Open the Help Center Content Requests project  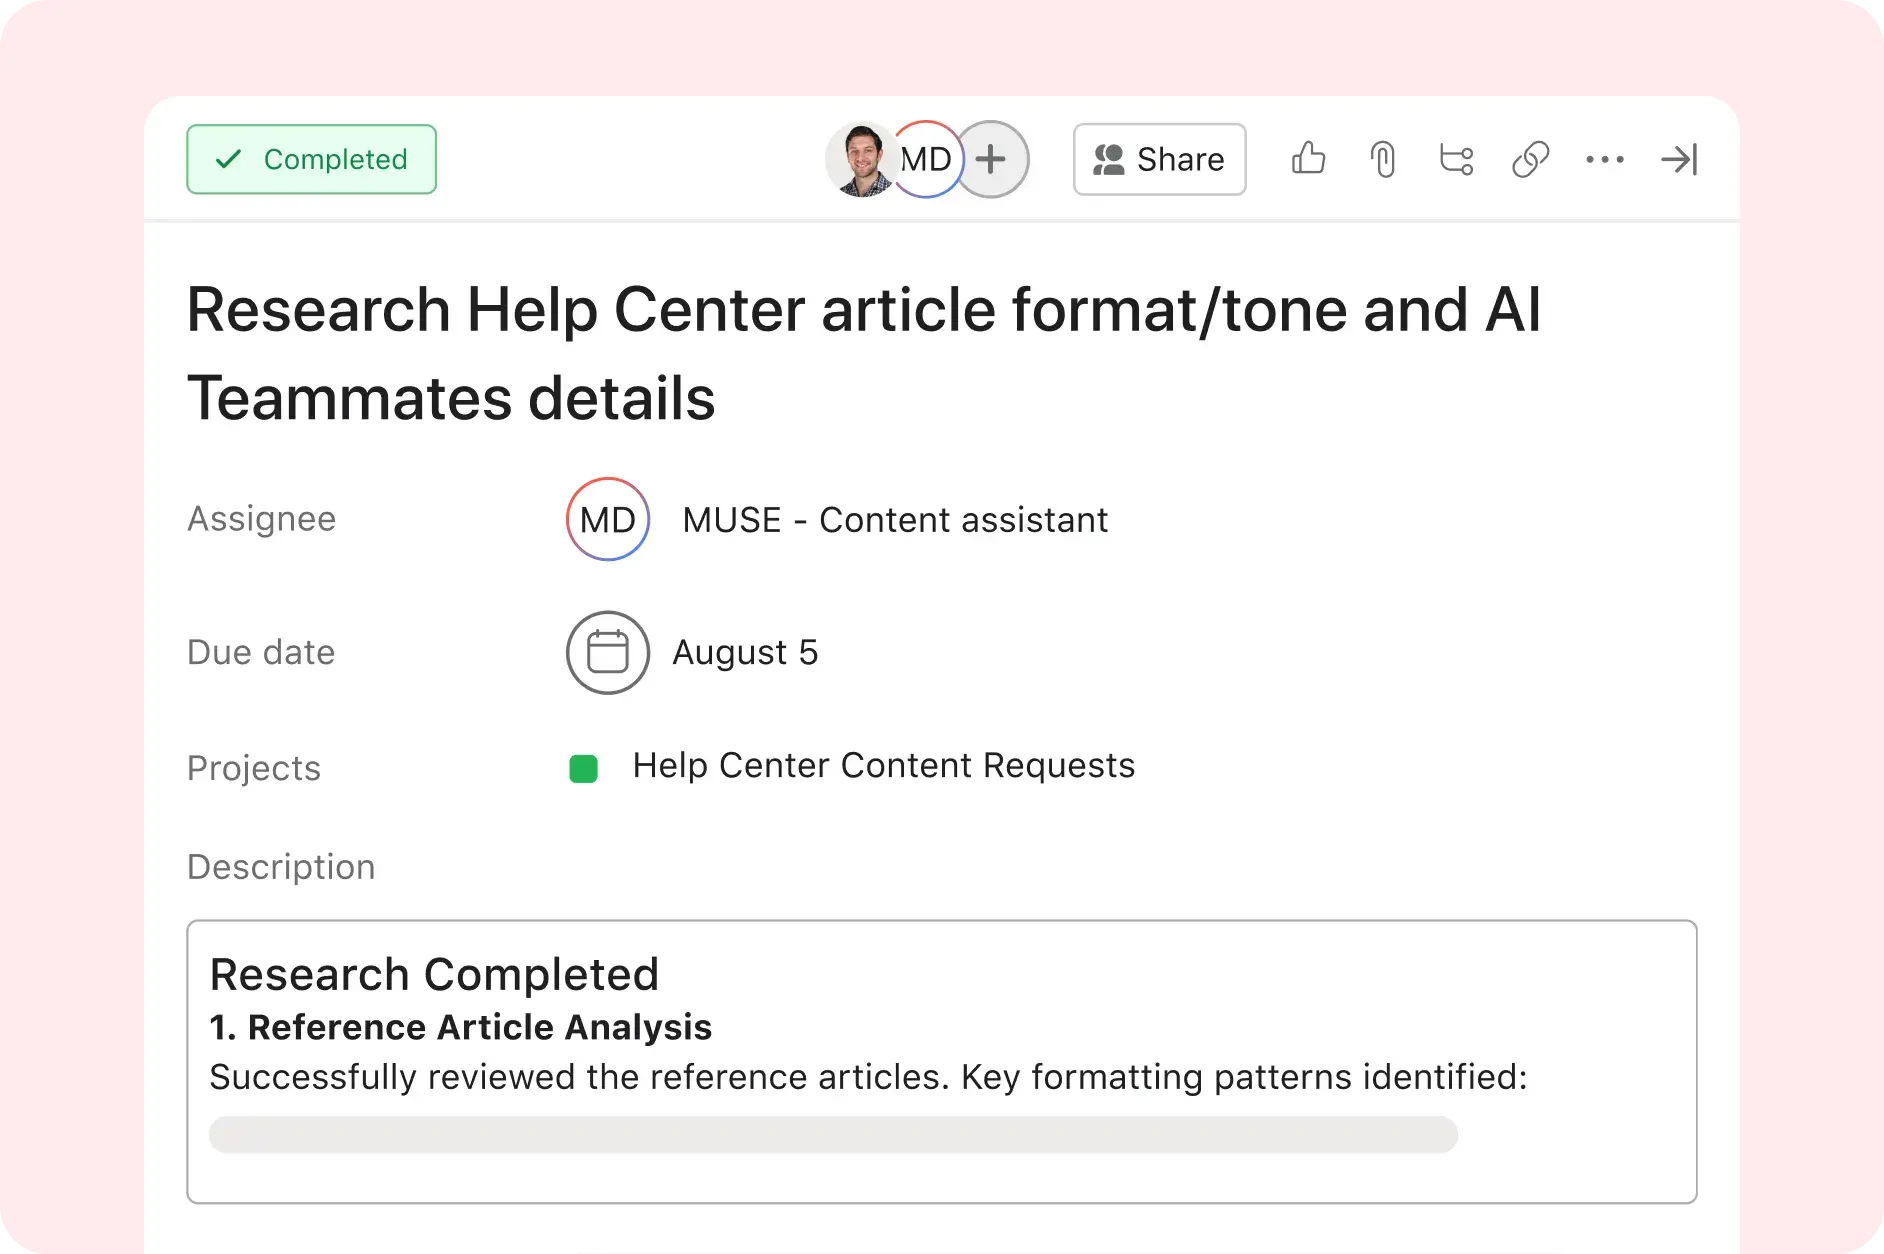click(x=882, y=765)
